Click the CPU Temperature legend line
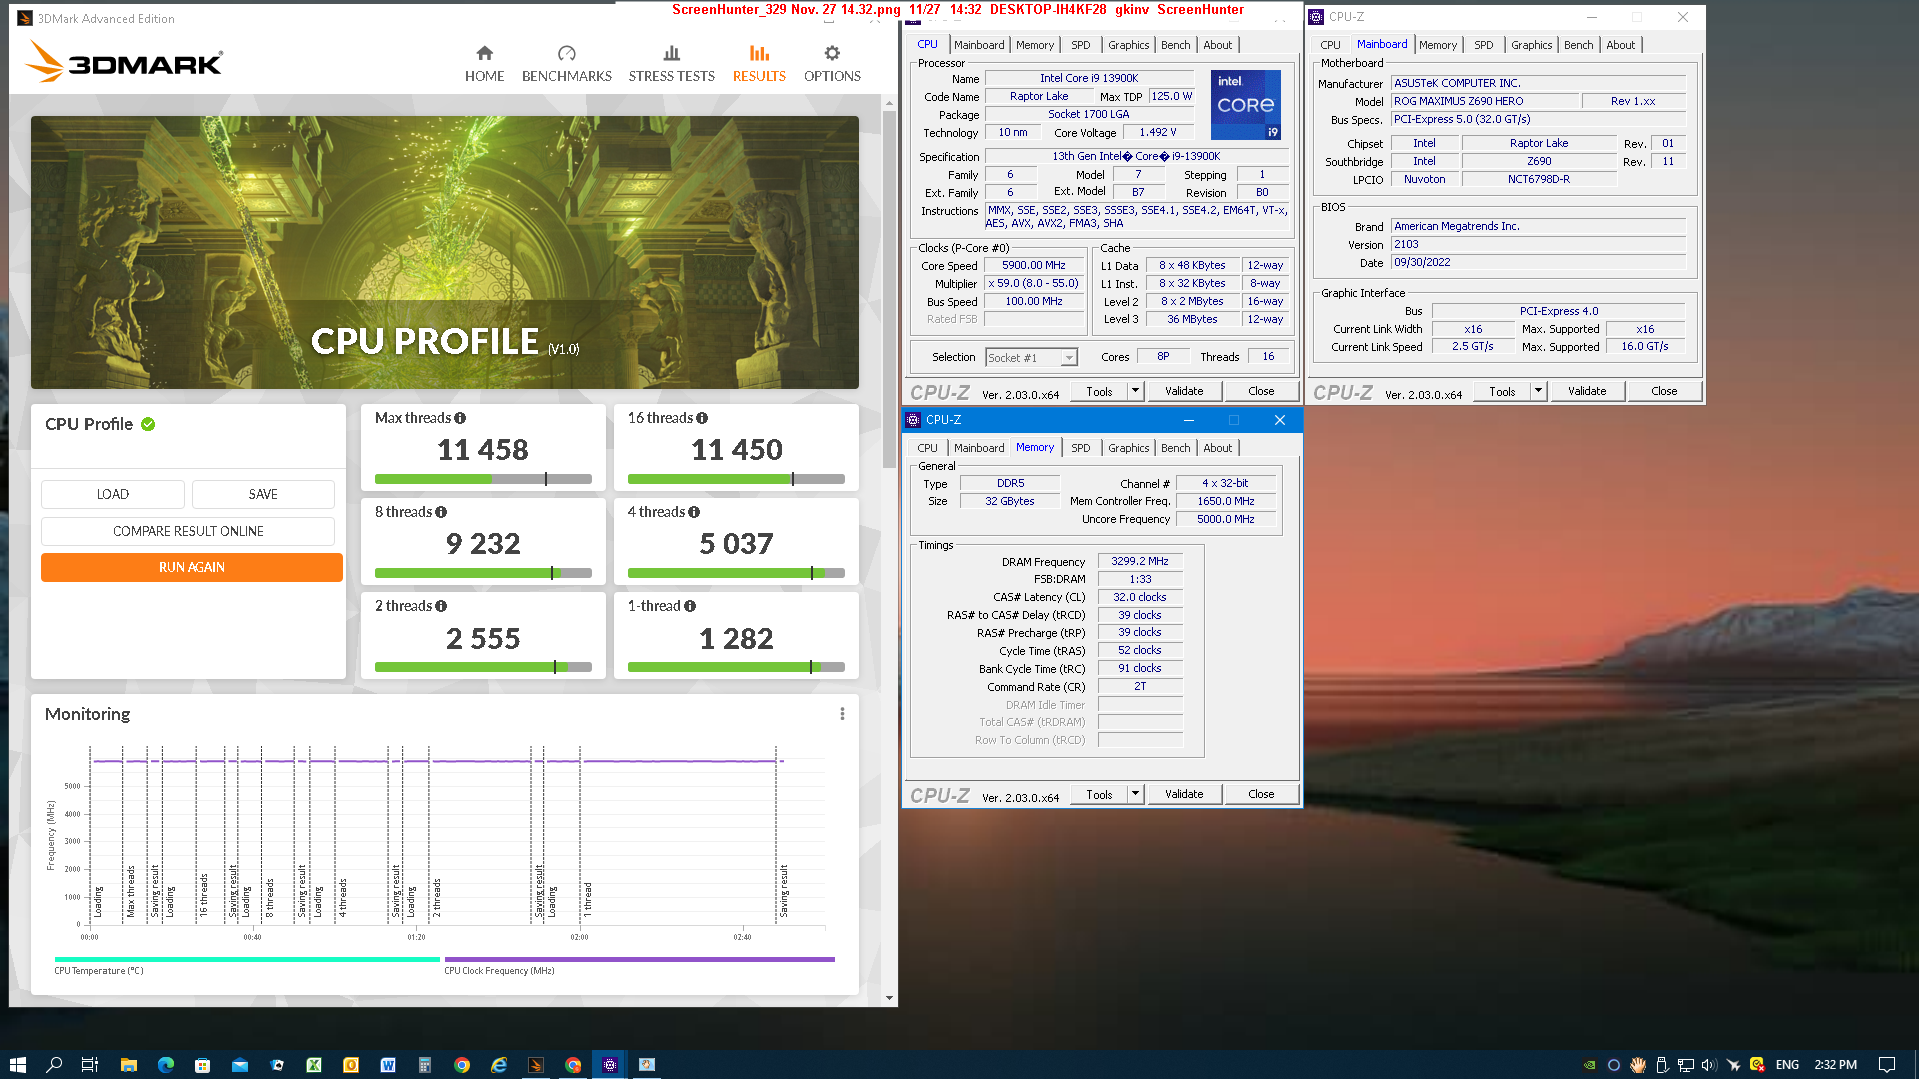Image resolution: width=1919 pixels, height=1079 pixels. click(x=247, y=959)
